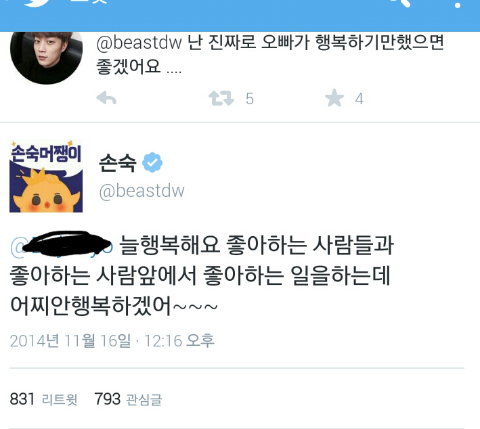Screen dimensions: 480x429
Task: Reply to the fan's tweet via arrow icon
Action: [106, 98]
